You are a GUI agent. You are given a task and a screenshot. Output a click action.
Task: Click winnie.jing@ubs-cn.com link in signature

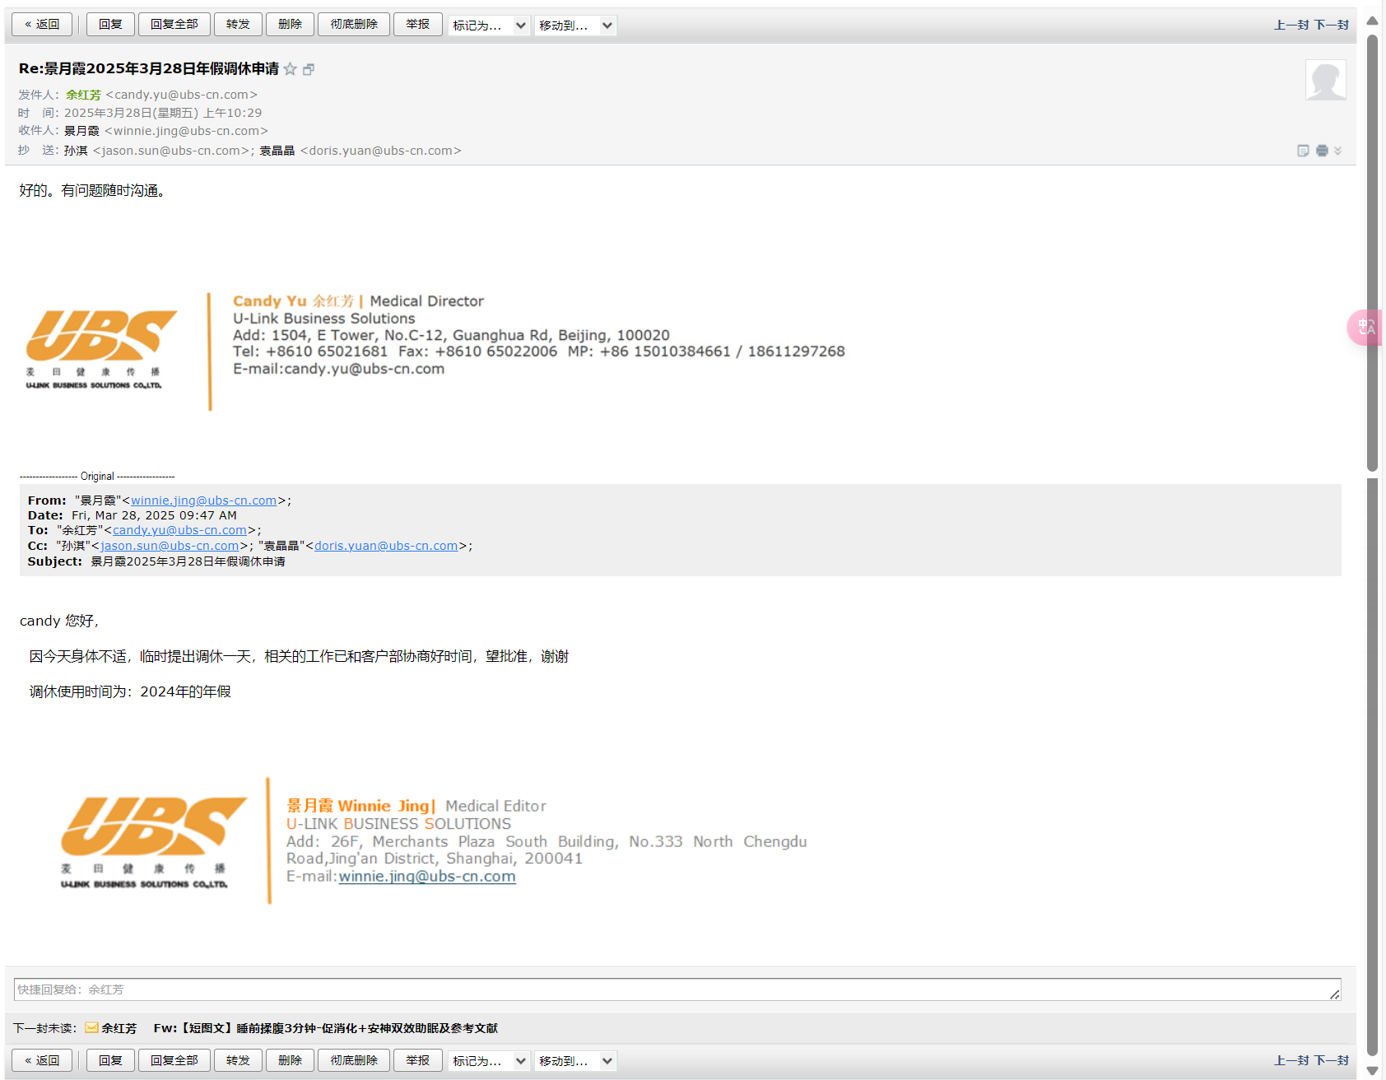coord(427,876)
